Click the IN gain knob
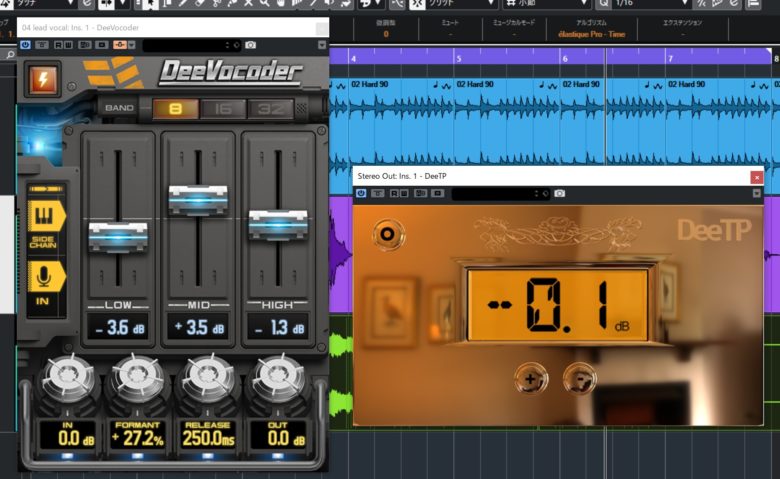The image size is (780, 479). pos(68,379)
